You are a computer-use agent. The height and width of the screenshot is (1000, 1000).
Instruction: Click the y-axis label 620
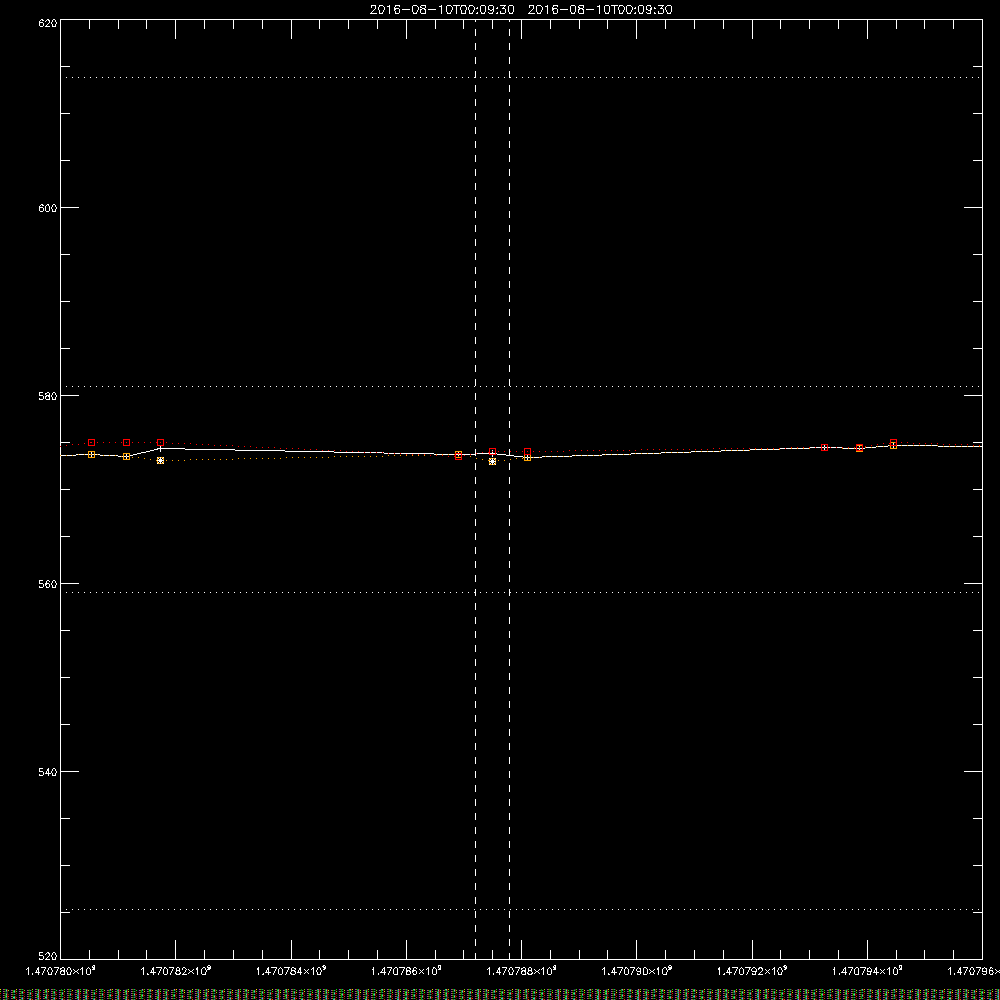click(x=48, y=23)
